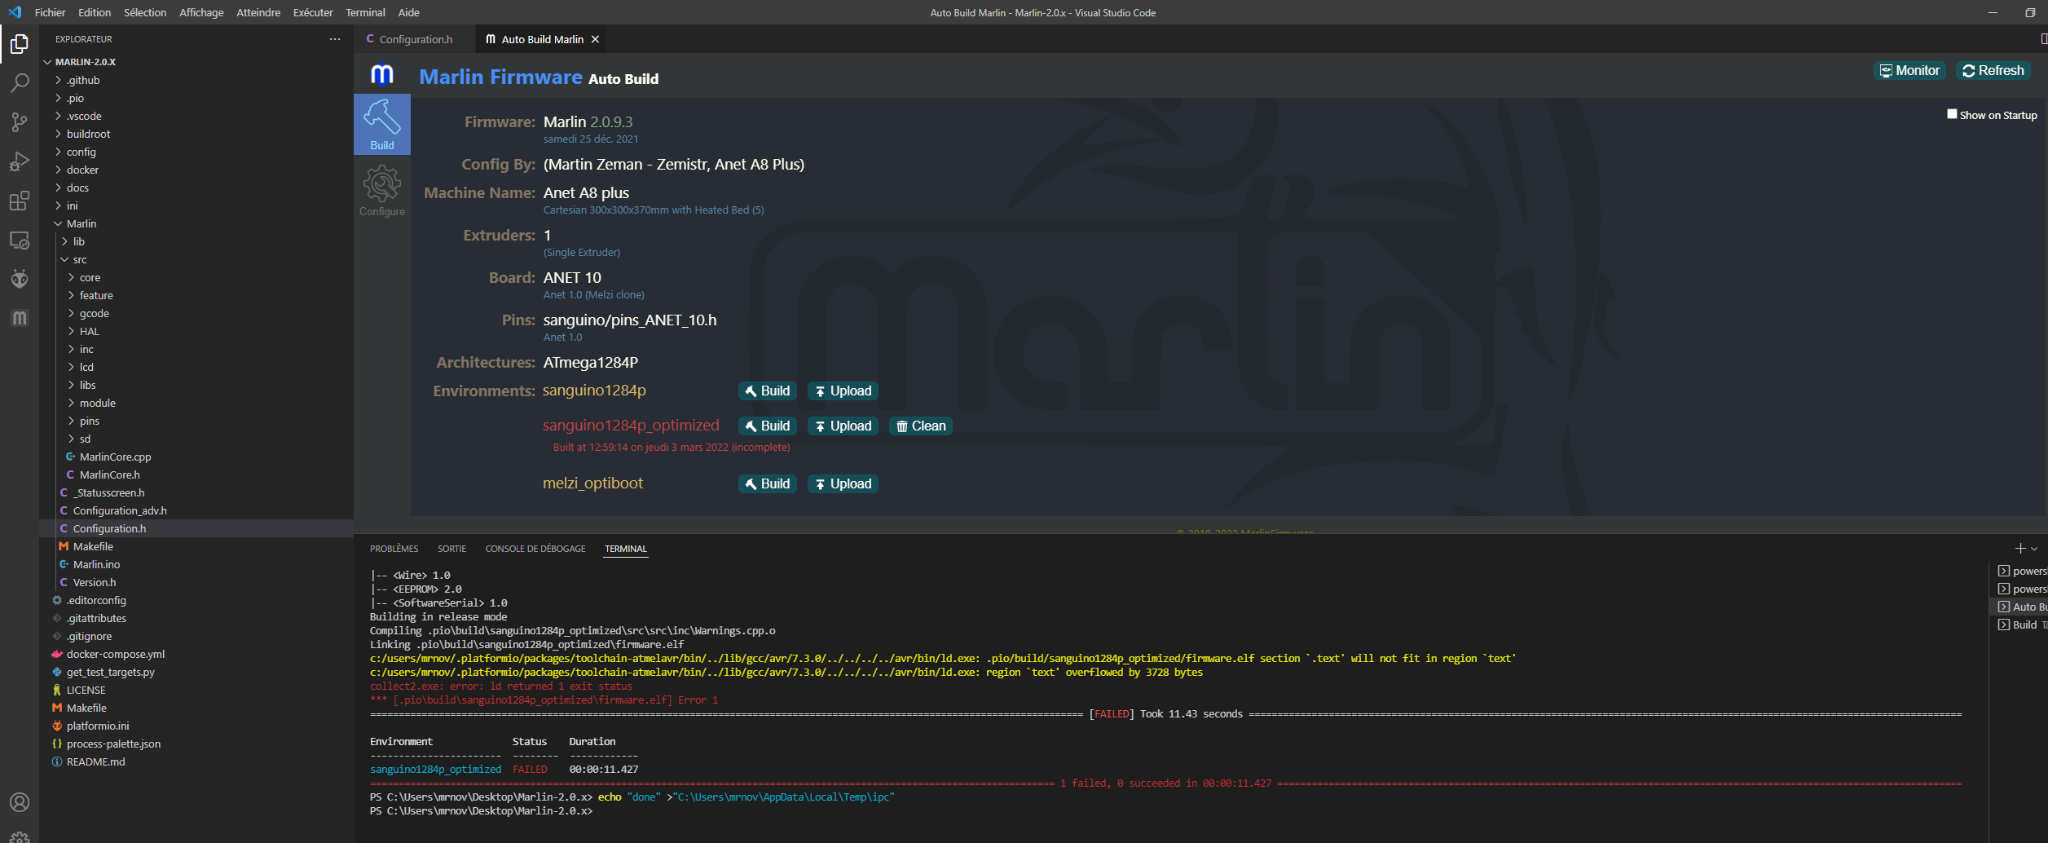Open the Search view in activity bar

(19, 83)
